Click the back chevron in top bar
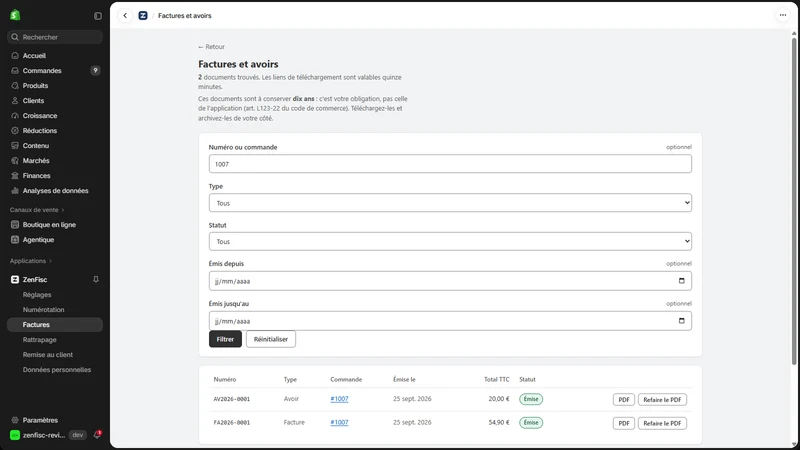This screenshot has height=450, width=800. pyautogui.click(x=125, y=16)
